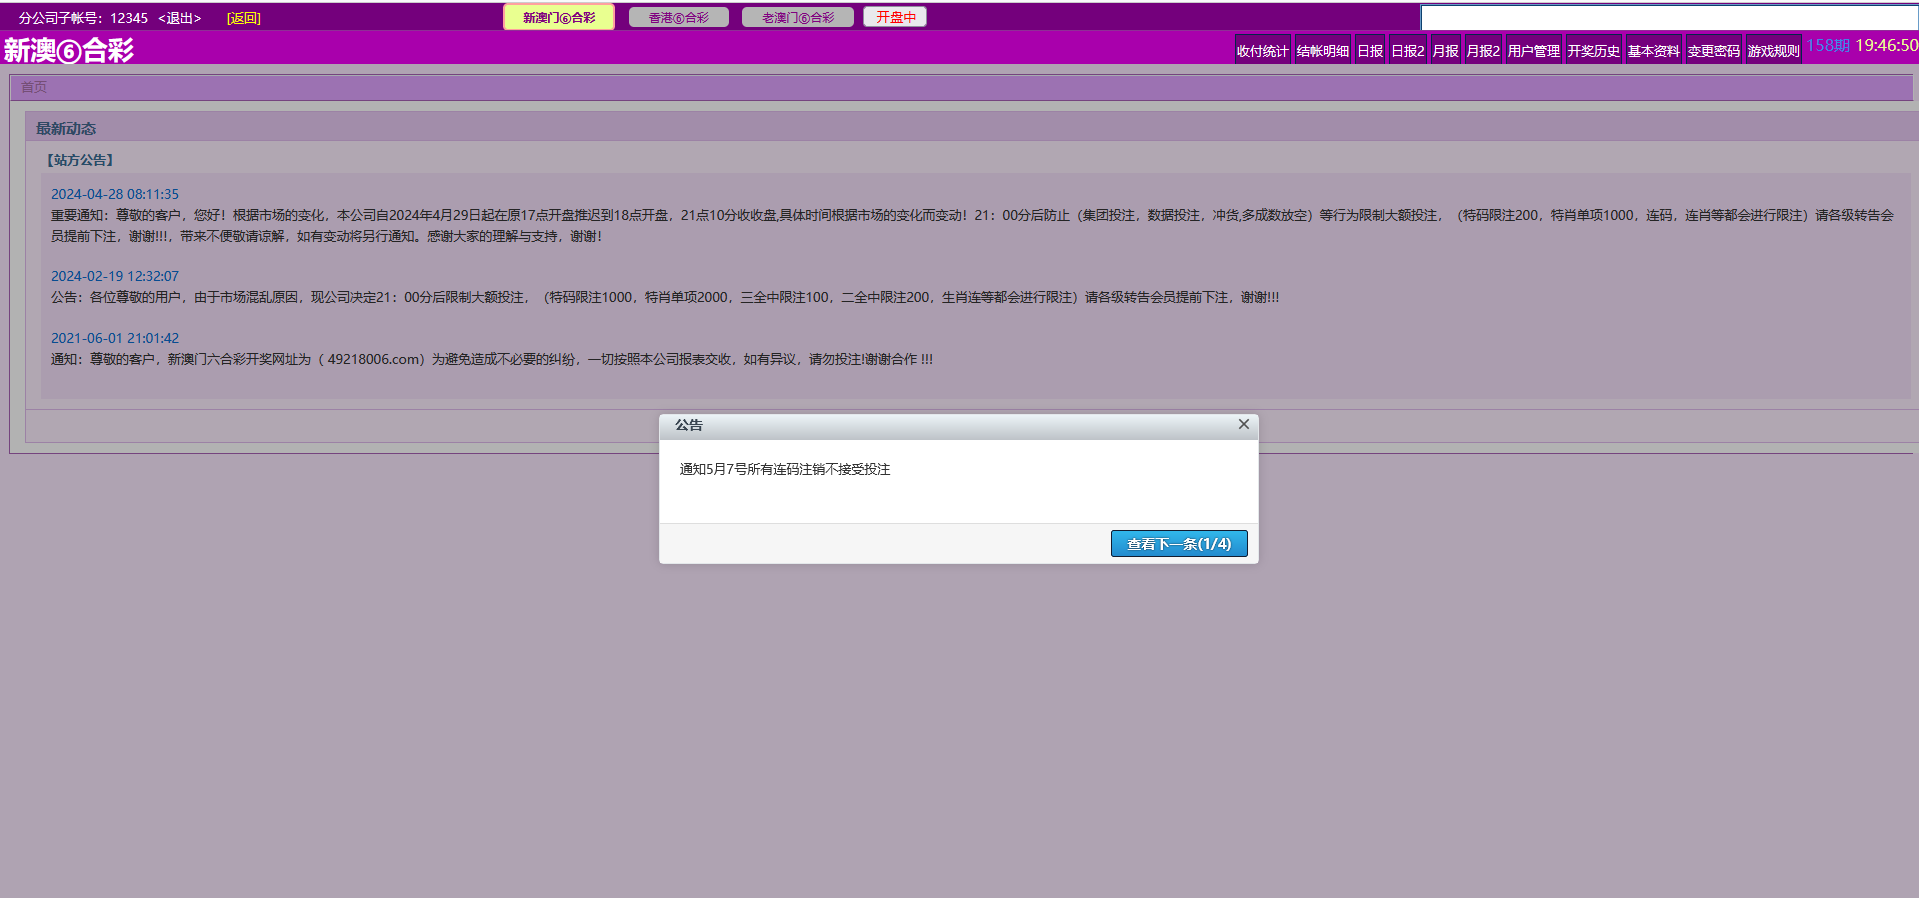Viewport: 1919px width, 898px height.
Task: Open 基本资料 page
Action: (x=1653, y=50)
